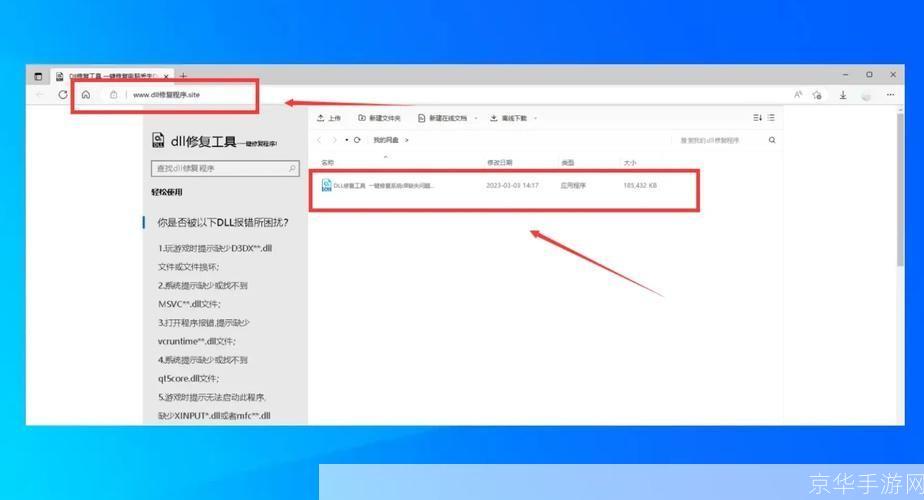
Task: Switch to the list view icon
Action: 771,118
